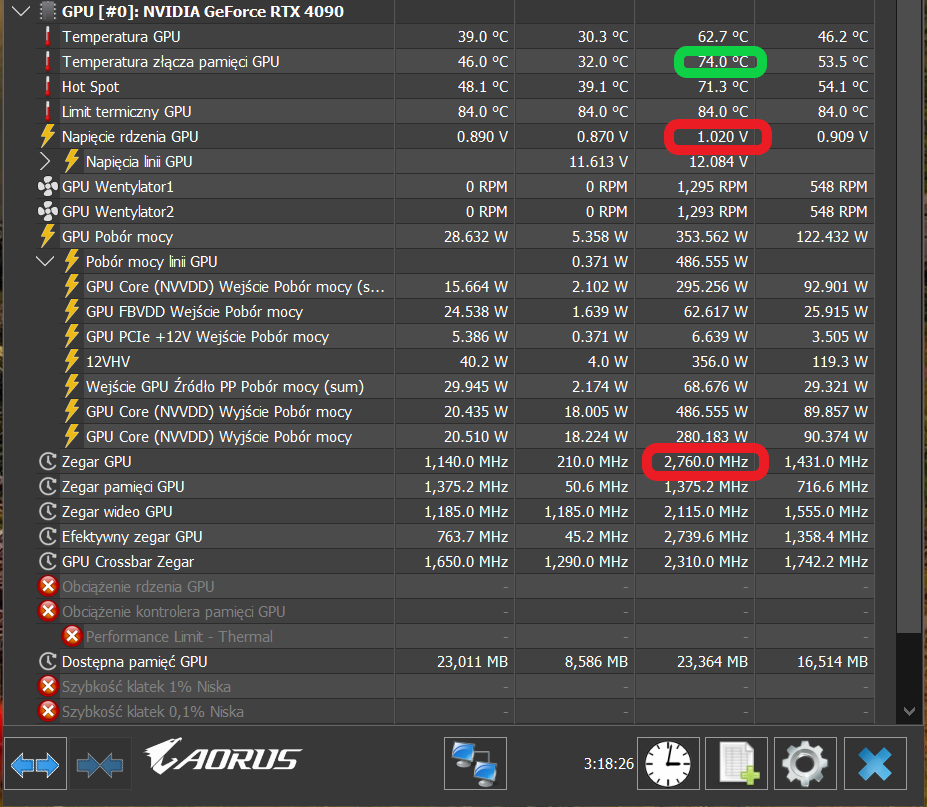Click clock icon beside Zegar wideo GPU
Image resolution: width=927 pixels, height=807 pixels.
pyautogui.click(x=48, y=511)
